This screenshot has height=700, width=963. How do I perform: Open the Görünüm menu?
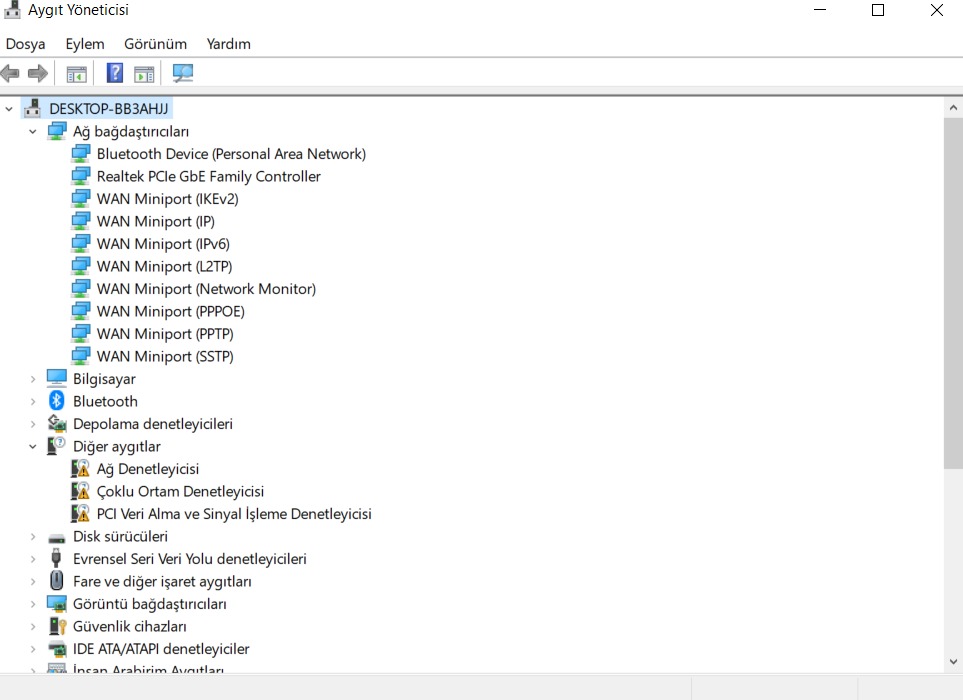tap(155, 44)
